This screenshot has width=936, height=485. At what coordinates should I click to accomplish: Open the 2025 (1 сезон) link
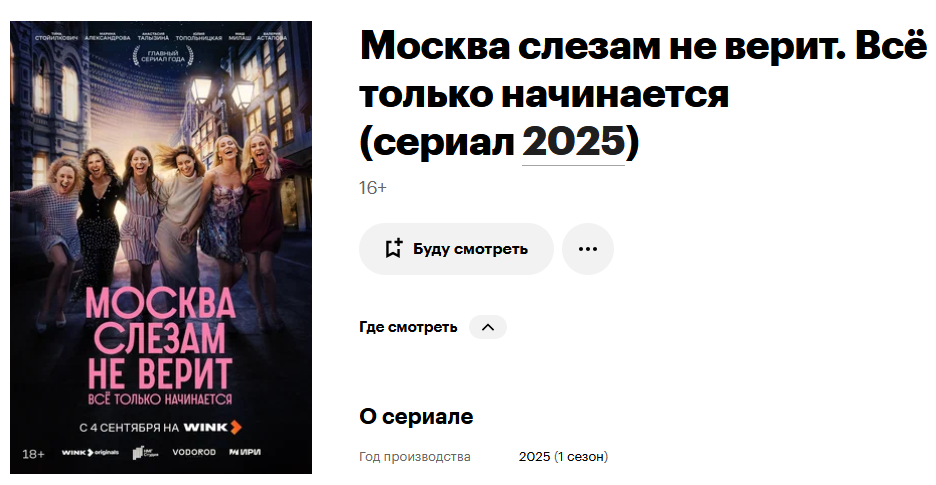point(564,457)
